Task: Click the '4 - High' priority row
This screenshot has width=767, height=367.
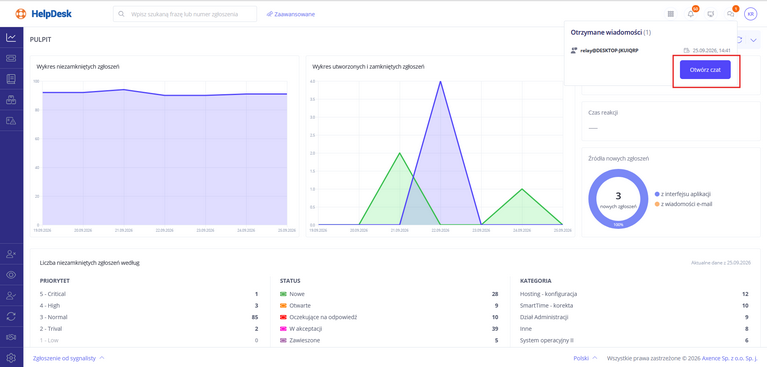Action: [149, 305]
